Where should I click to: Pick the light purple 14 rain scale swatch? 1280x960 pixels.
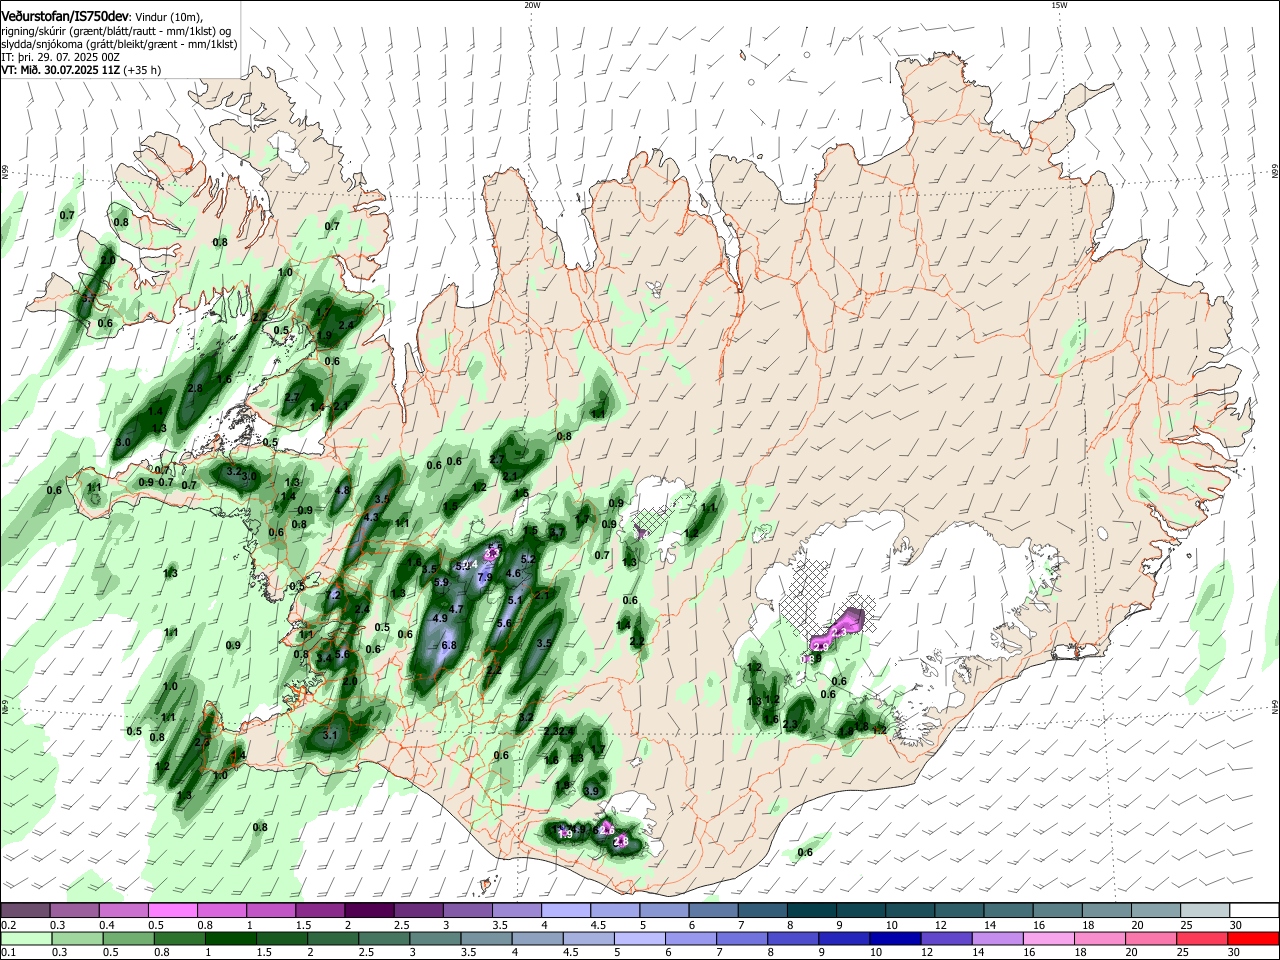tap(996, 939)
